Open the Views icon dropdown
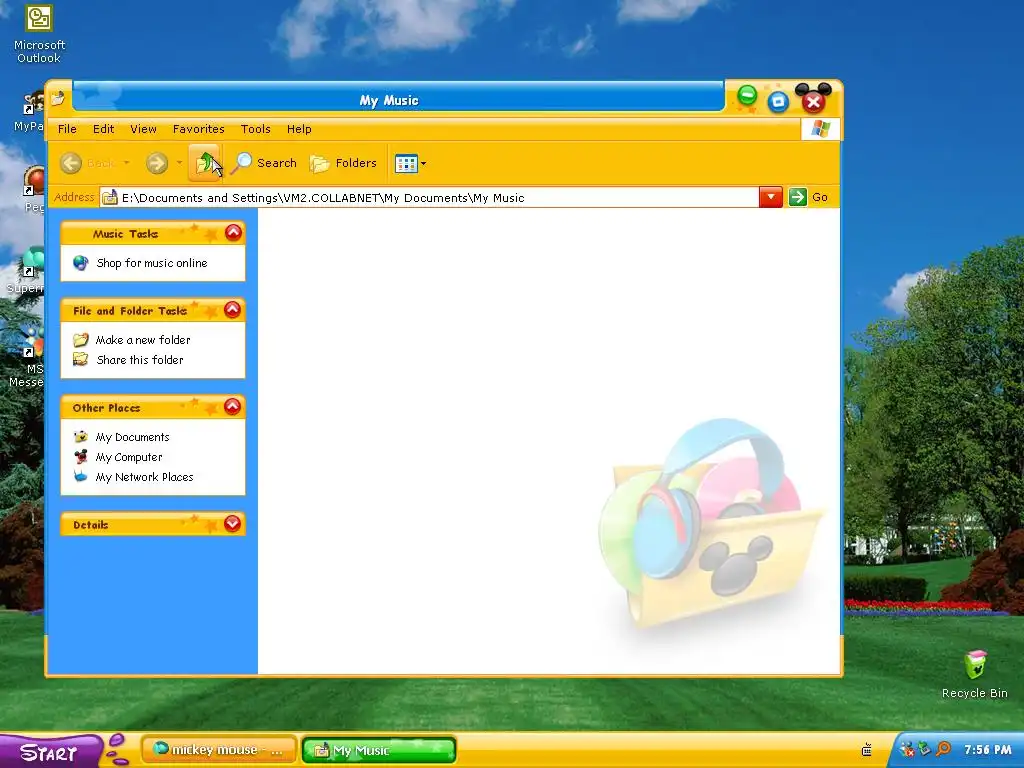Viewport: 1024px width, 768px height. pos(410,163)
